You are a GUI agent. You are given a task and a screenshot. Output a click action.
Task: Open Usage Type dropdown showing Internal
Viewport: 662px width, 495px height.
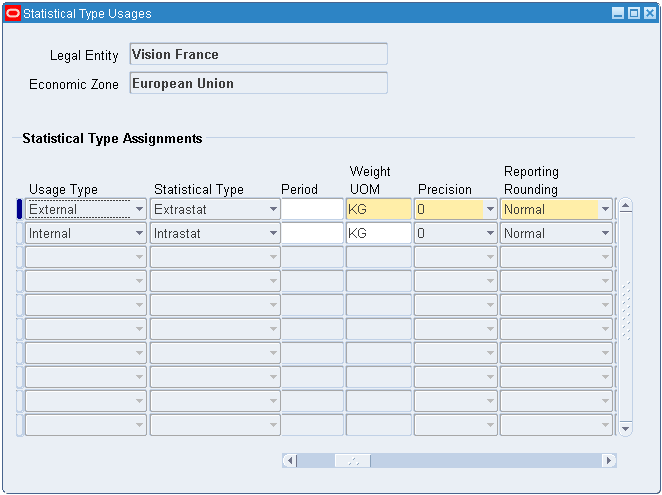[x=86, y=233]
